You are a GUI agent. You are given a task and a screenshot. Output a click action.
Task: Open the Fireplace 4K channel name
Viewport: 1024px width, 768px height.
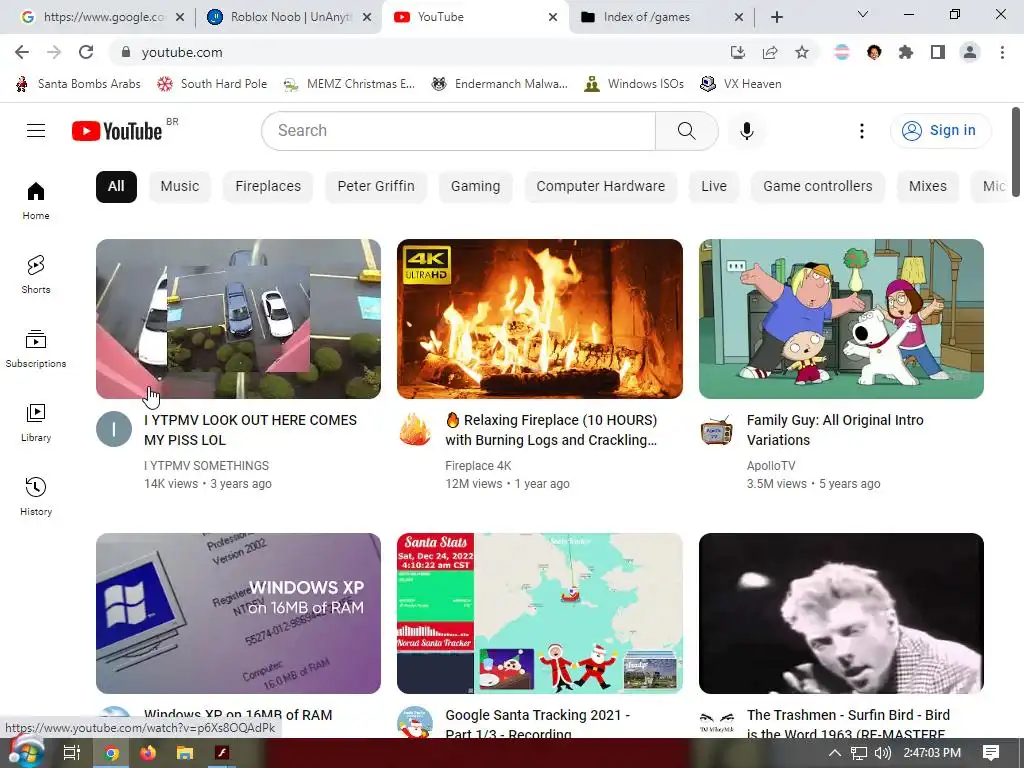(x=478, y=466)
